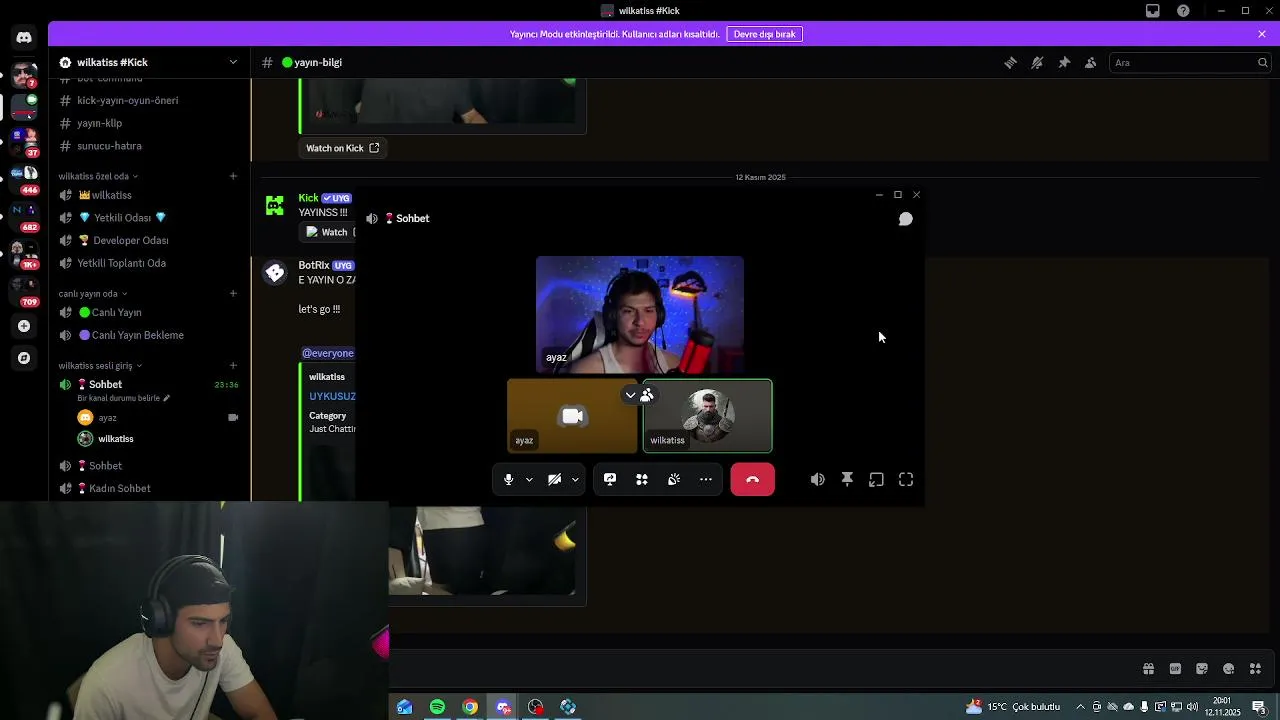Open Discover servers compass icon

24,358
